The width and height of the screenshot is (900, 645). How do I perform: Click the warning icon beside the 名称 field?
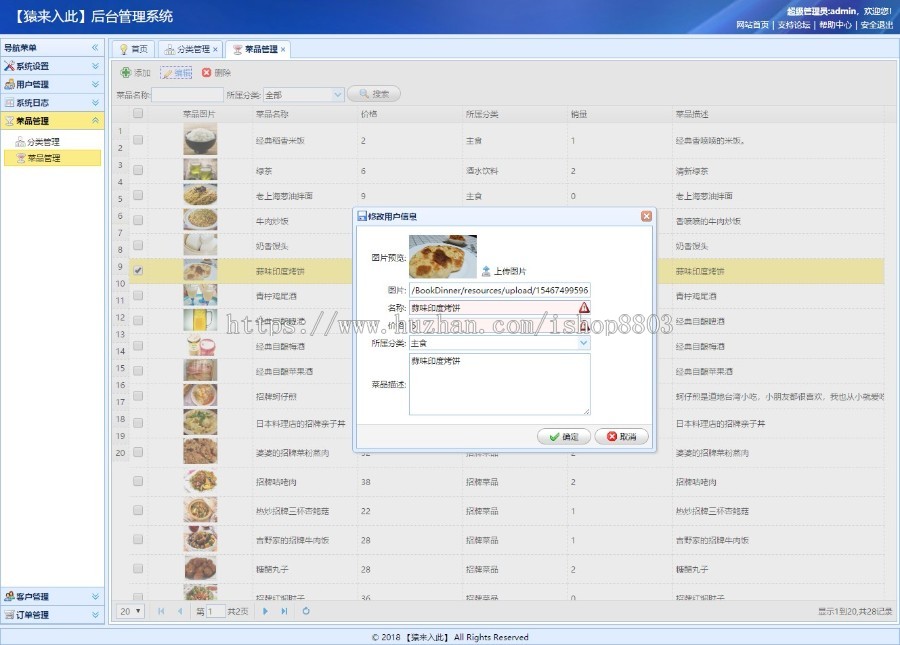tap(582, 306)
